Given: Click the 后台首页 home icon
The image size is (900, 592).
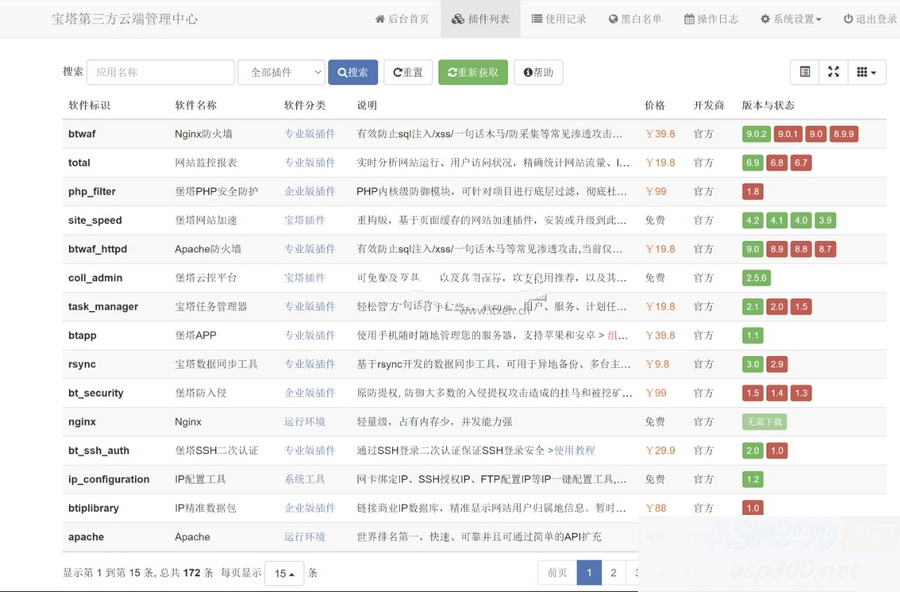Looking at the screenshot, I should (379, 18).
